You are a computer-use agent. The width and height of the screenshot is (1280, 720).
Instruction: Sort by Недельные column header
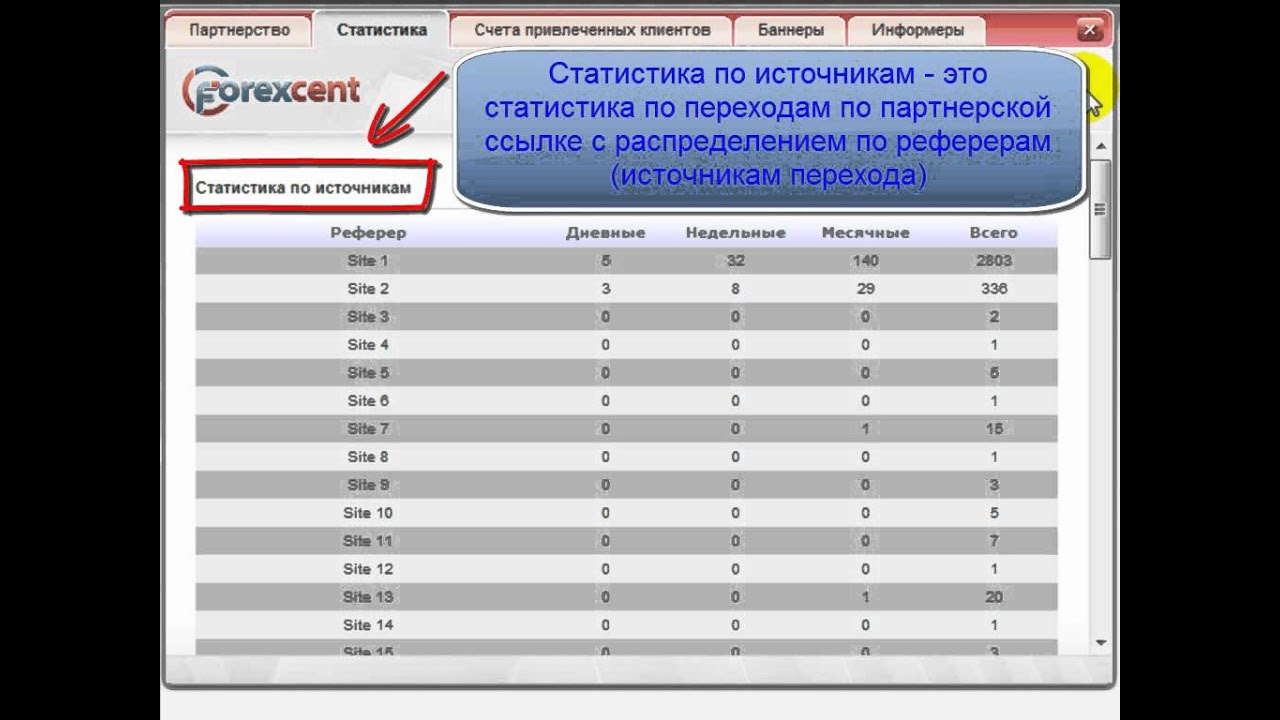tap(735, 233)
